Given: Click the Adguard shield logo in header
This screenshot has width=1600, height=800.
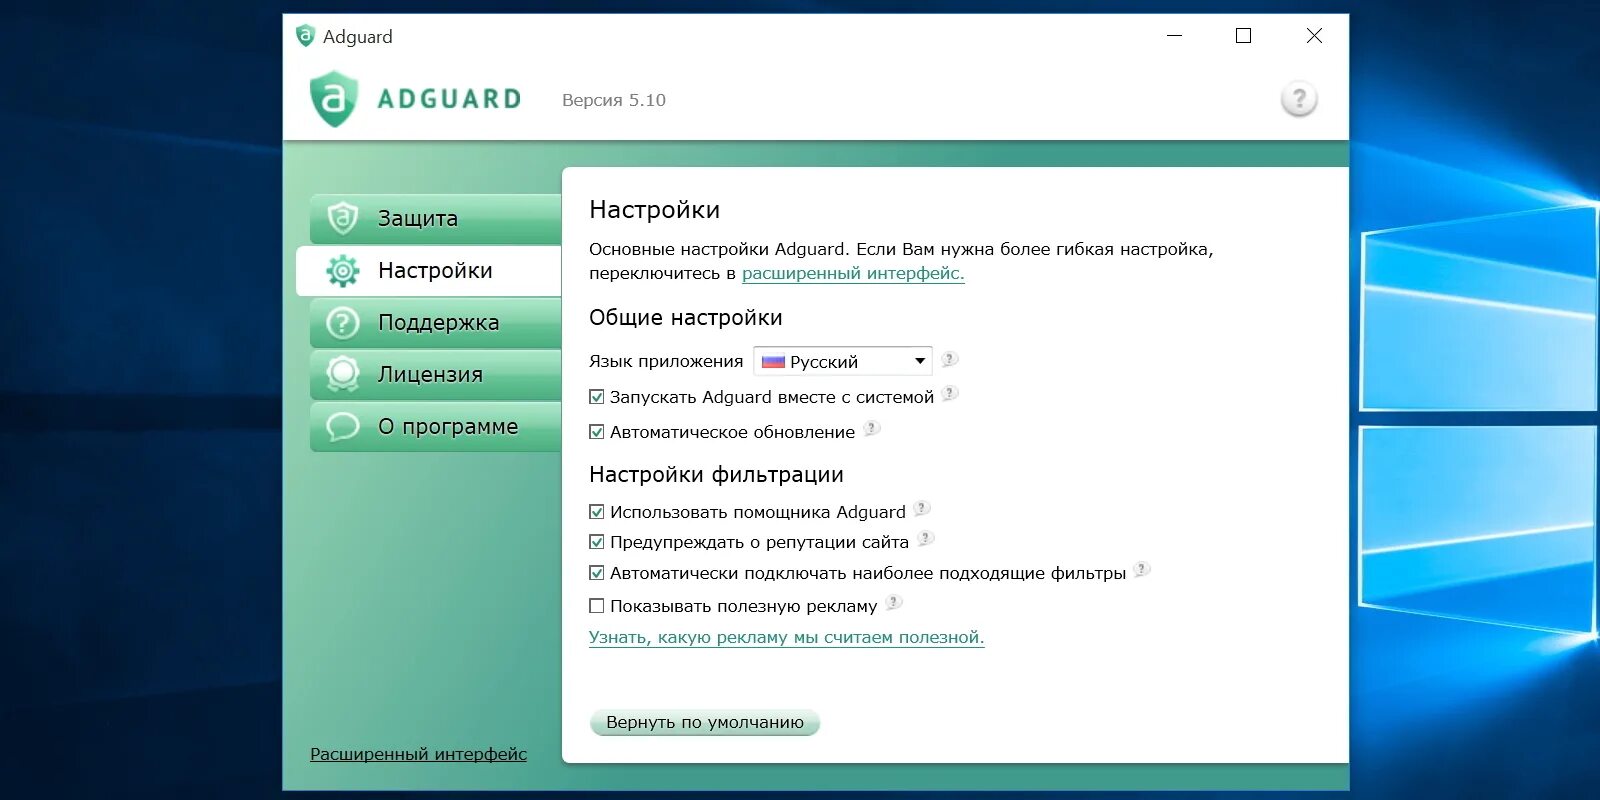Looking at the screenshot, I should pos(334,98).
